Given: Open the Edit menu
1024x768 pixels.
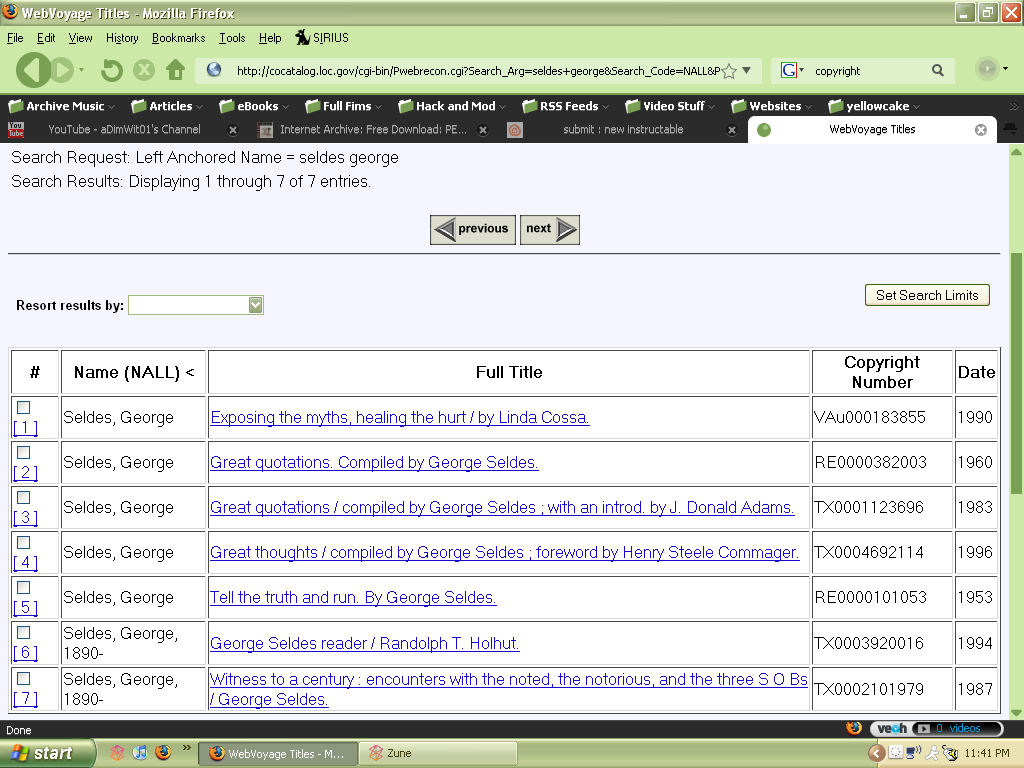Looking at the screenshot, I should tap(46, 38).
